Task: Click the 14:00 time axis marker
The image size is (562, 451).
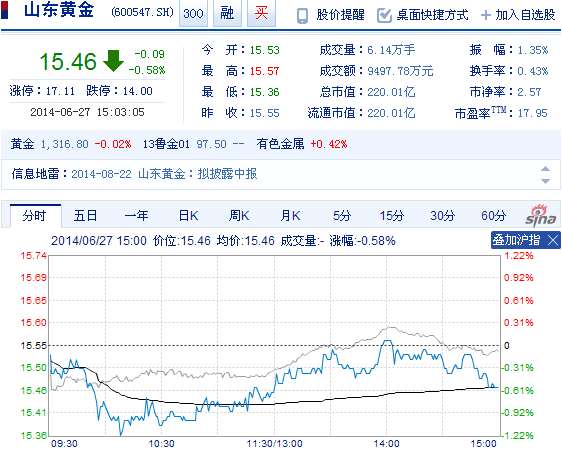Action: tap(386, 444)
